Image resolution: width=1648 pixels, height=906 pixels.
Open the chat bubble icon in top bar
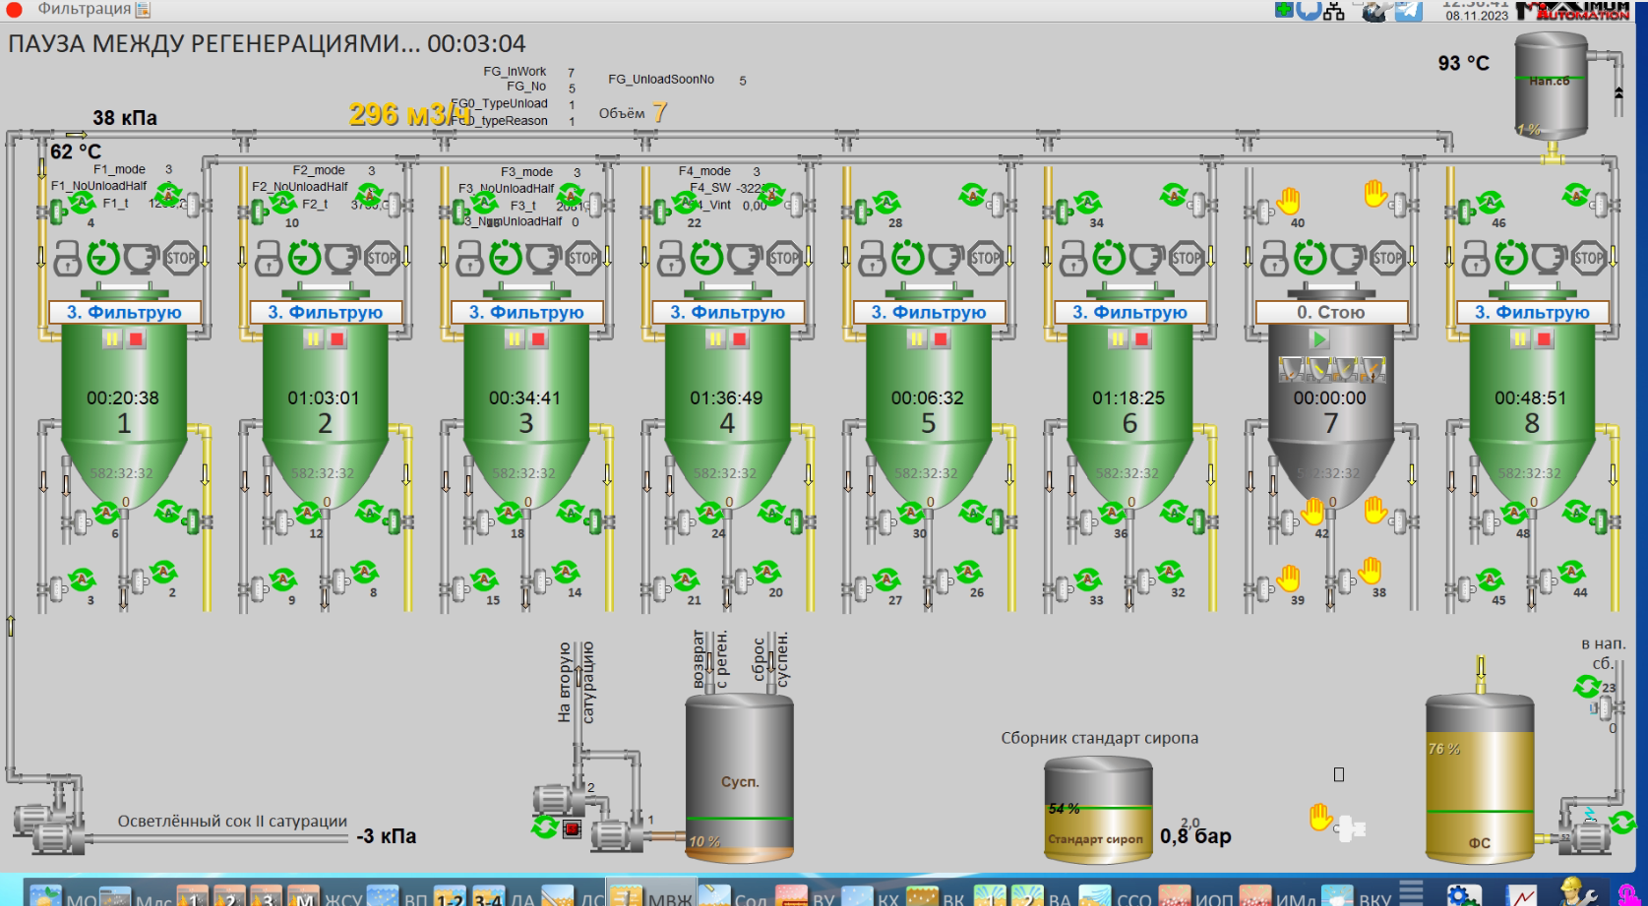(x=1309, y=11)
